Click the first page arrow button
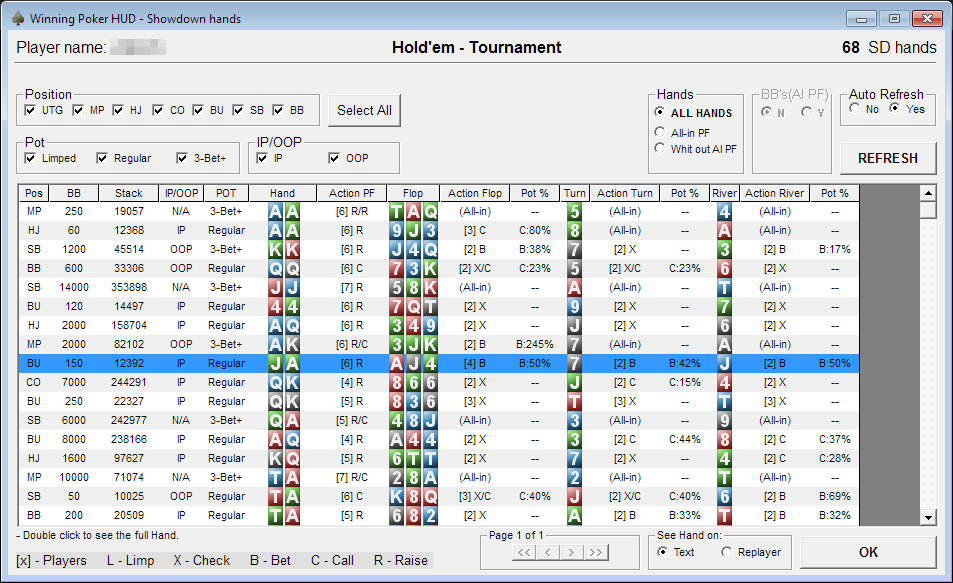Image resolution: width=953 pixels, height=583 pixels. pyautogui.click(x=524, y=552)
